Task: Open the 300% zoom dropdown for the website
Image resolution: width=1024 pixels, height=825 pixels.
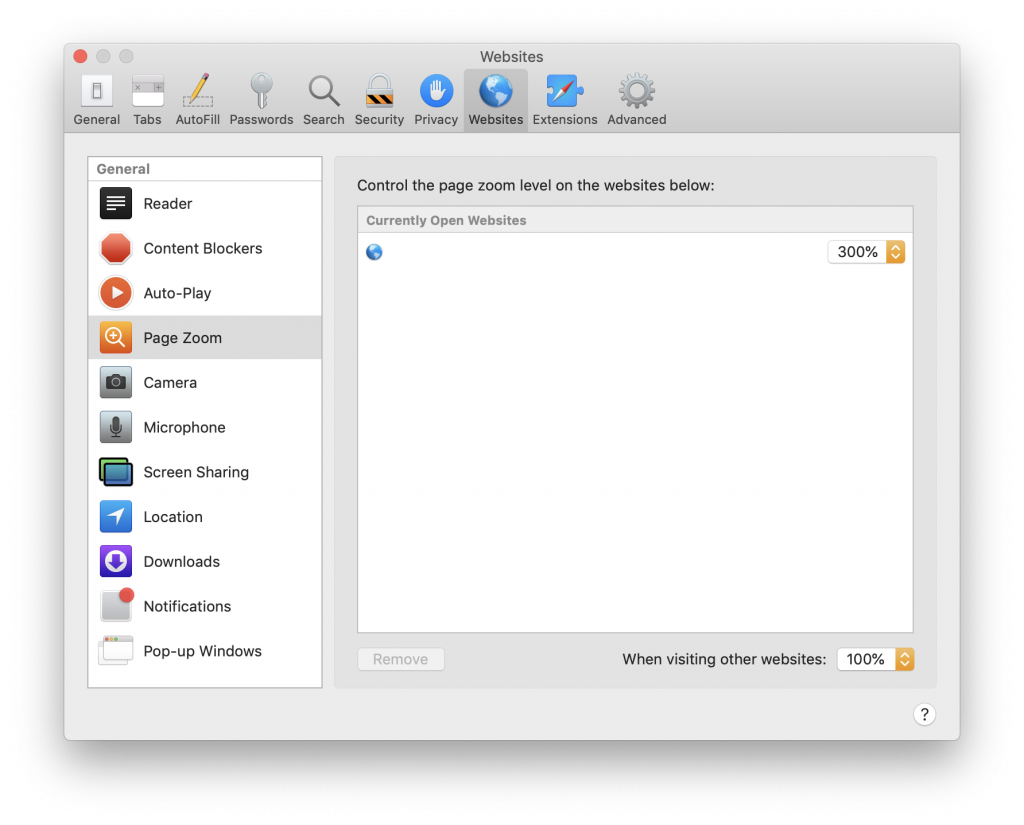Action: tap(866, 252)
